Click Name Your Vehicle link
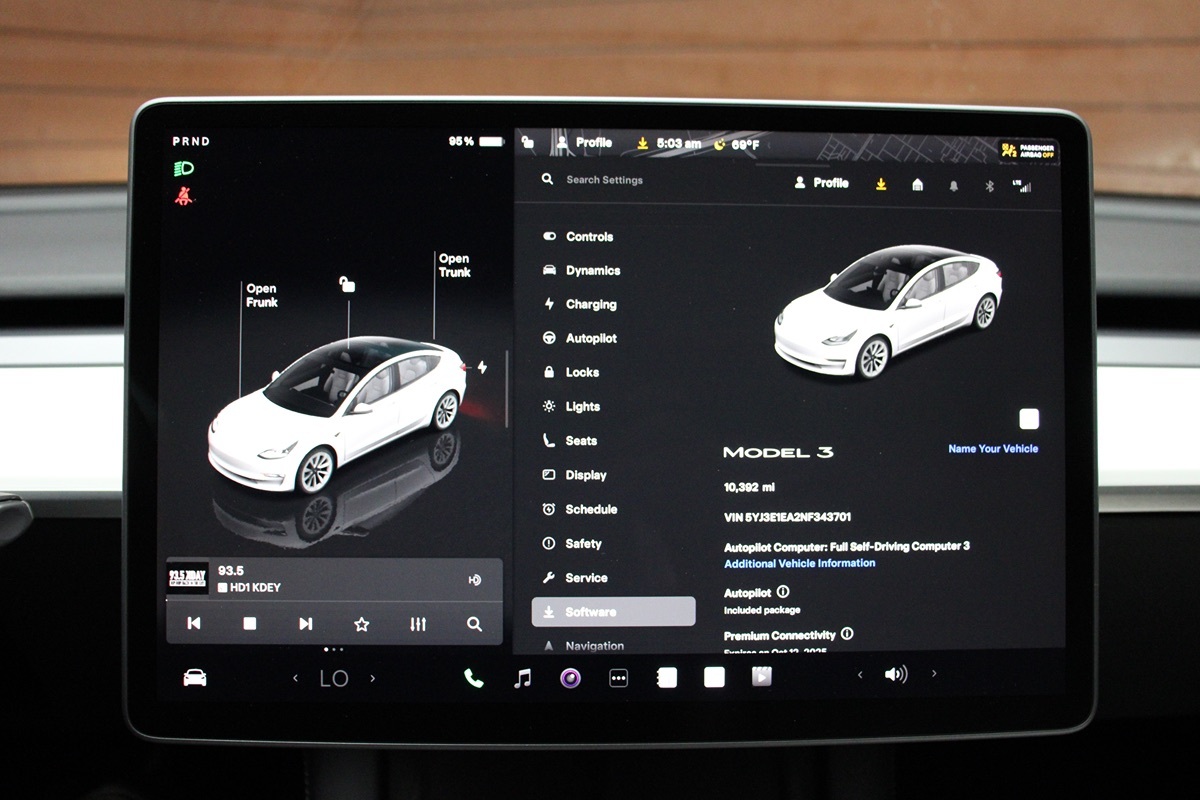This screenshot has width=1200, height=800. [x=992, y=449]
